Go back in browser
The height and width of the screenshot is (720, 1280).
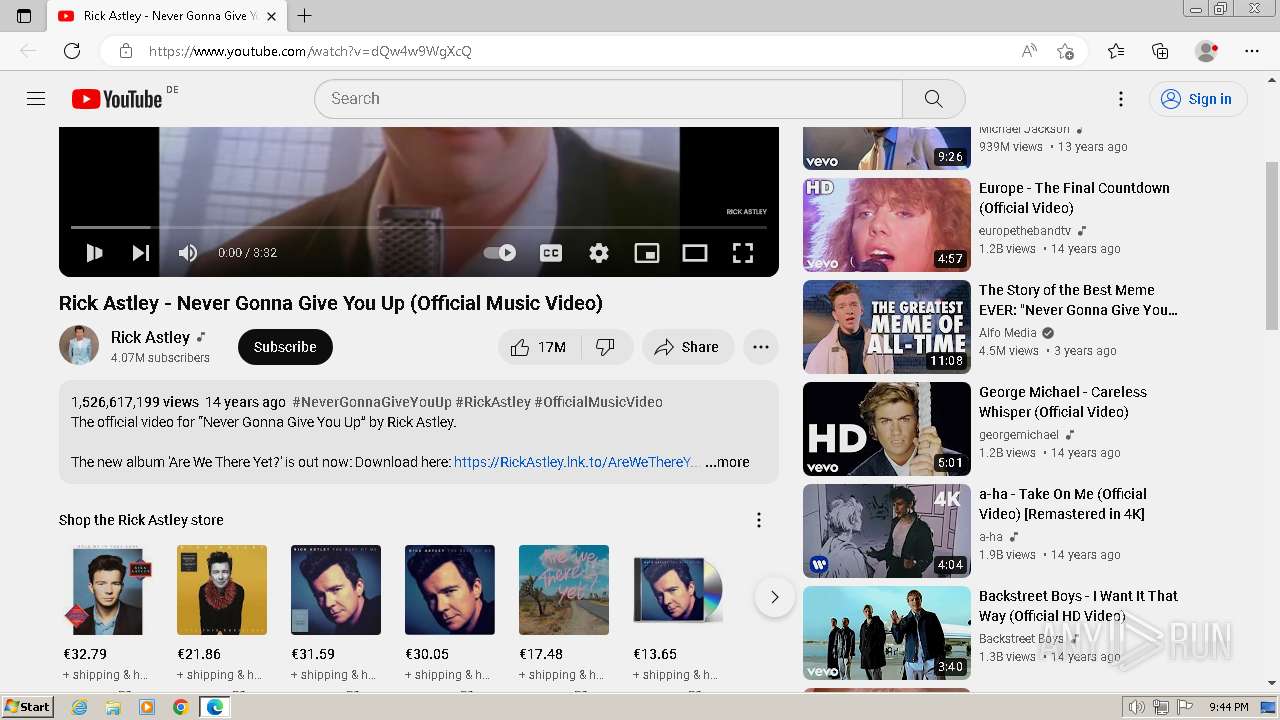click(28, 51)
